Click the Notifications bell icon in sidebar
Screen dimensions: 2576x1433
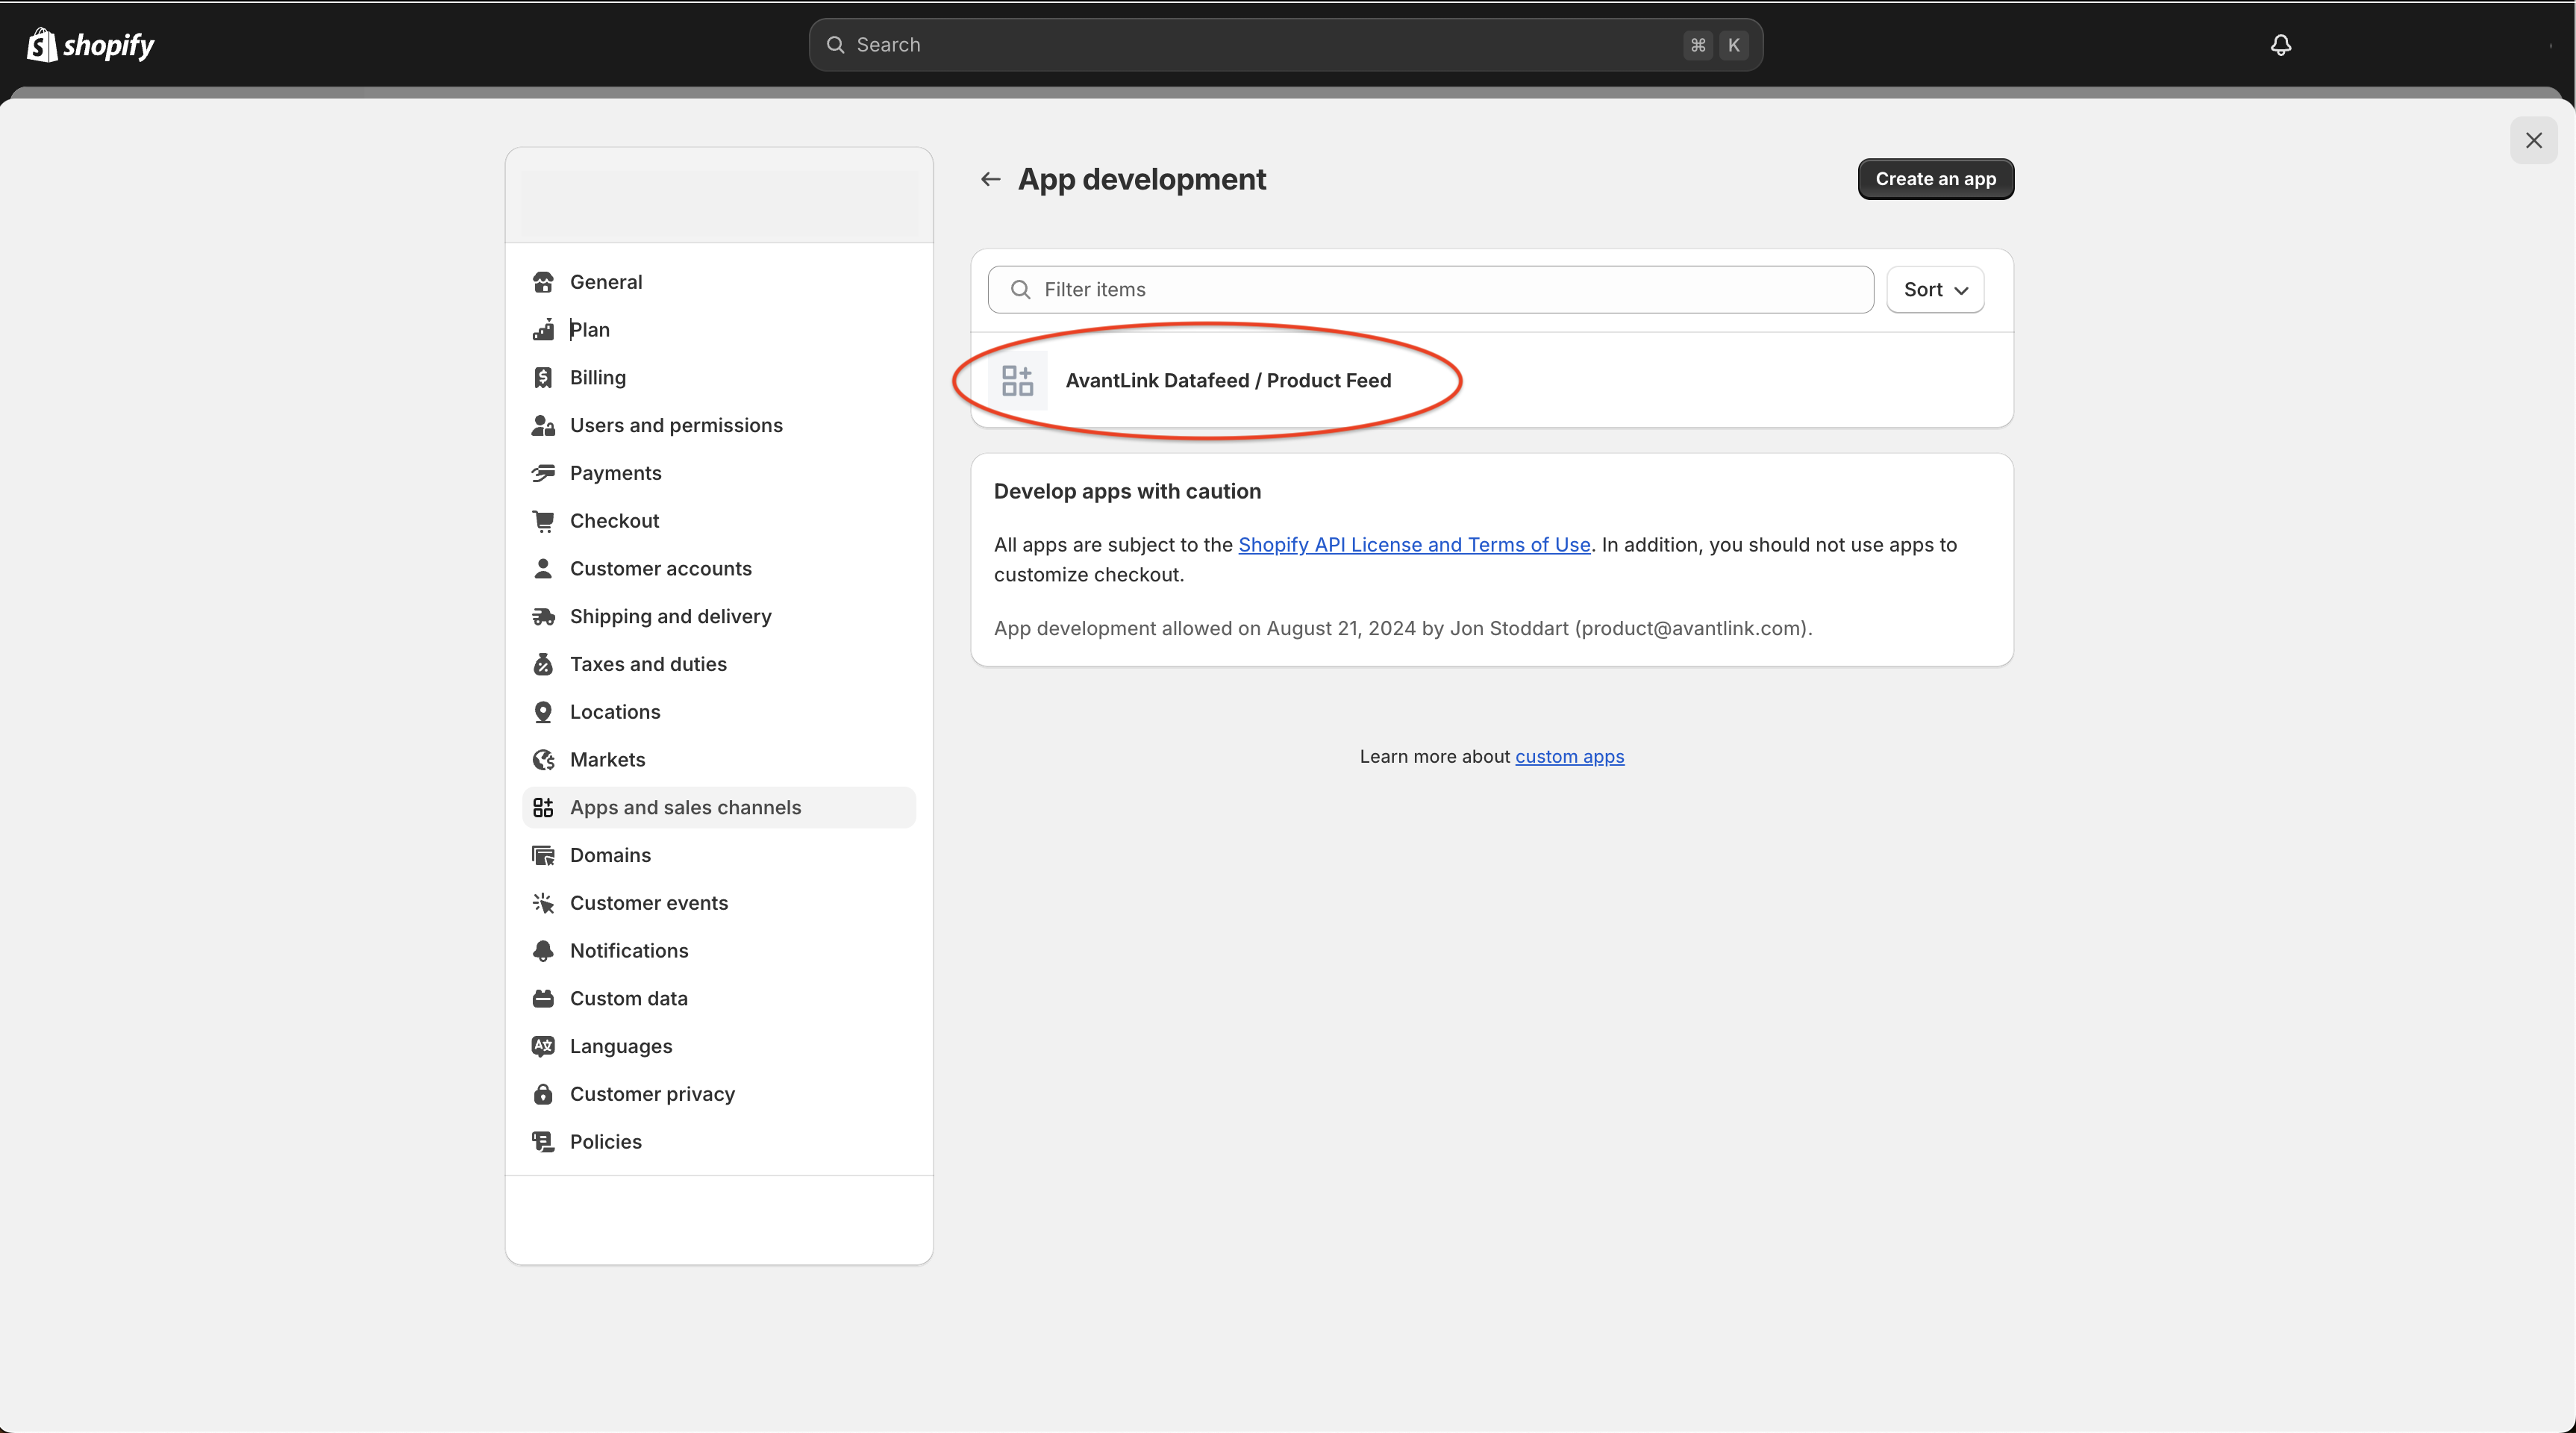pyautogui.click(x=543, y=951)
